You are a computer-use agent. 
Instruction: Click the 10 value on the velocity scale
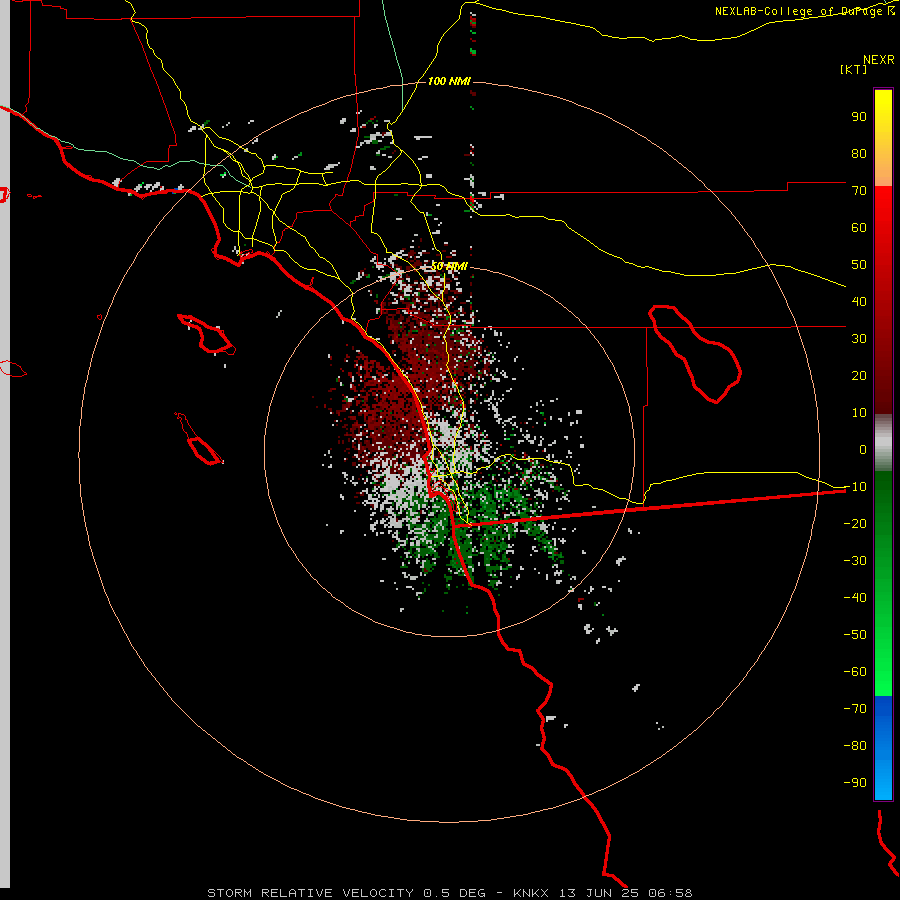tap(859, 413)
